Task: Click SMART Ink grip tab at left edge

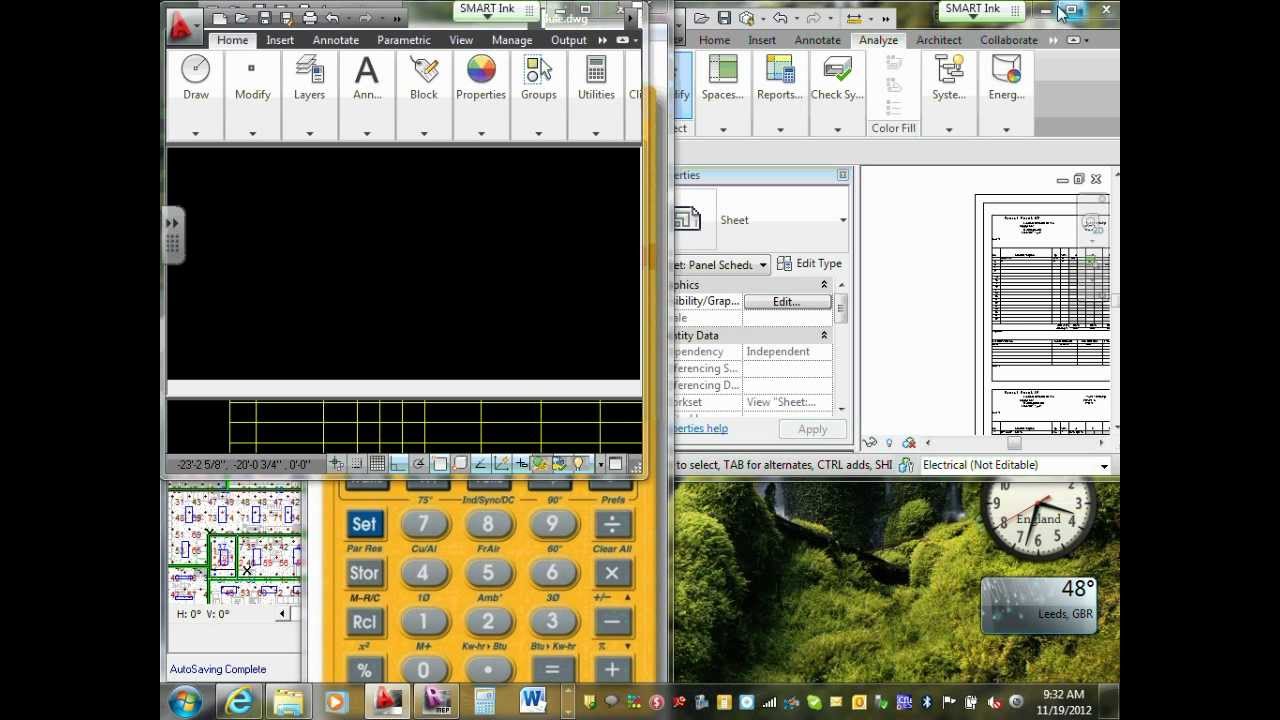Action: click(172, 235)
